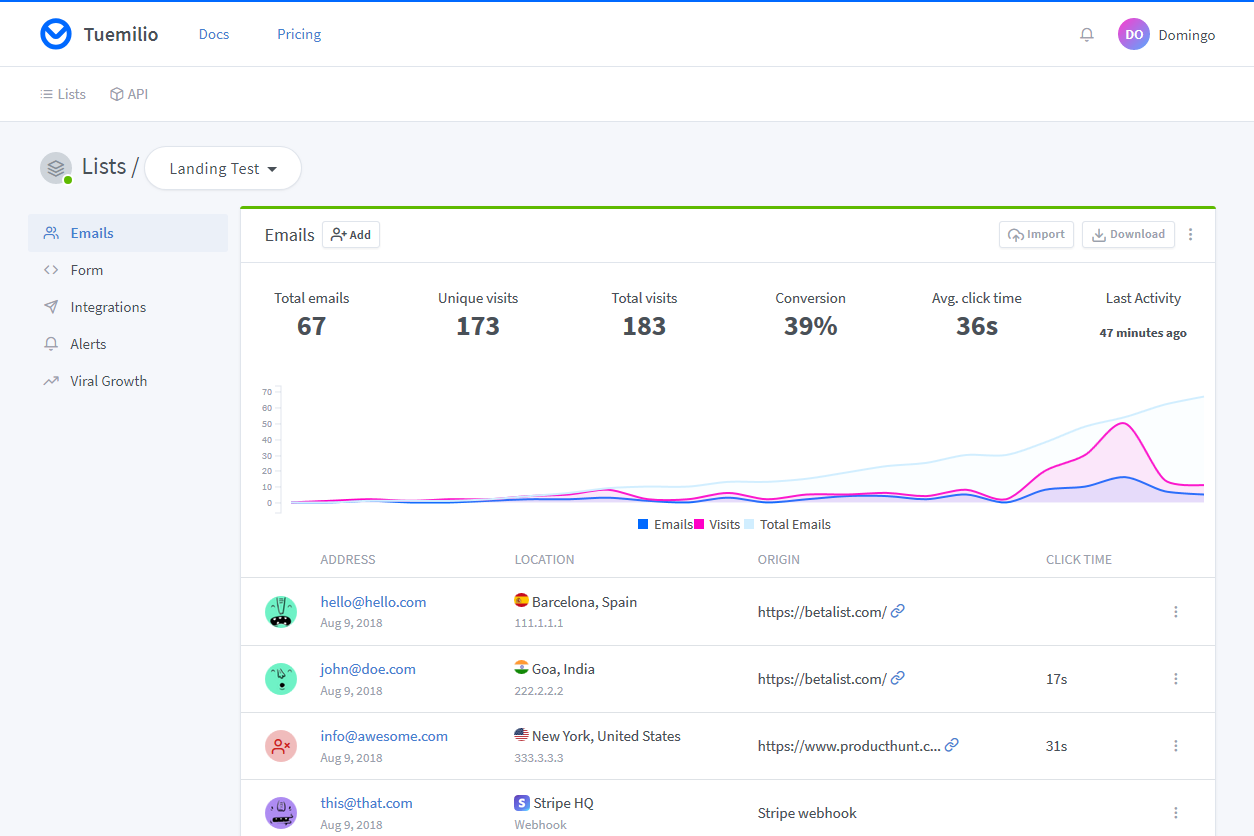This screenshot has width=1254, height=836.
Task: Open the row options menu for john@doe.com
Action: pos(1176,678)
